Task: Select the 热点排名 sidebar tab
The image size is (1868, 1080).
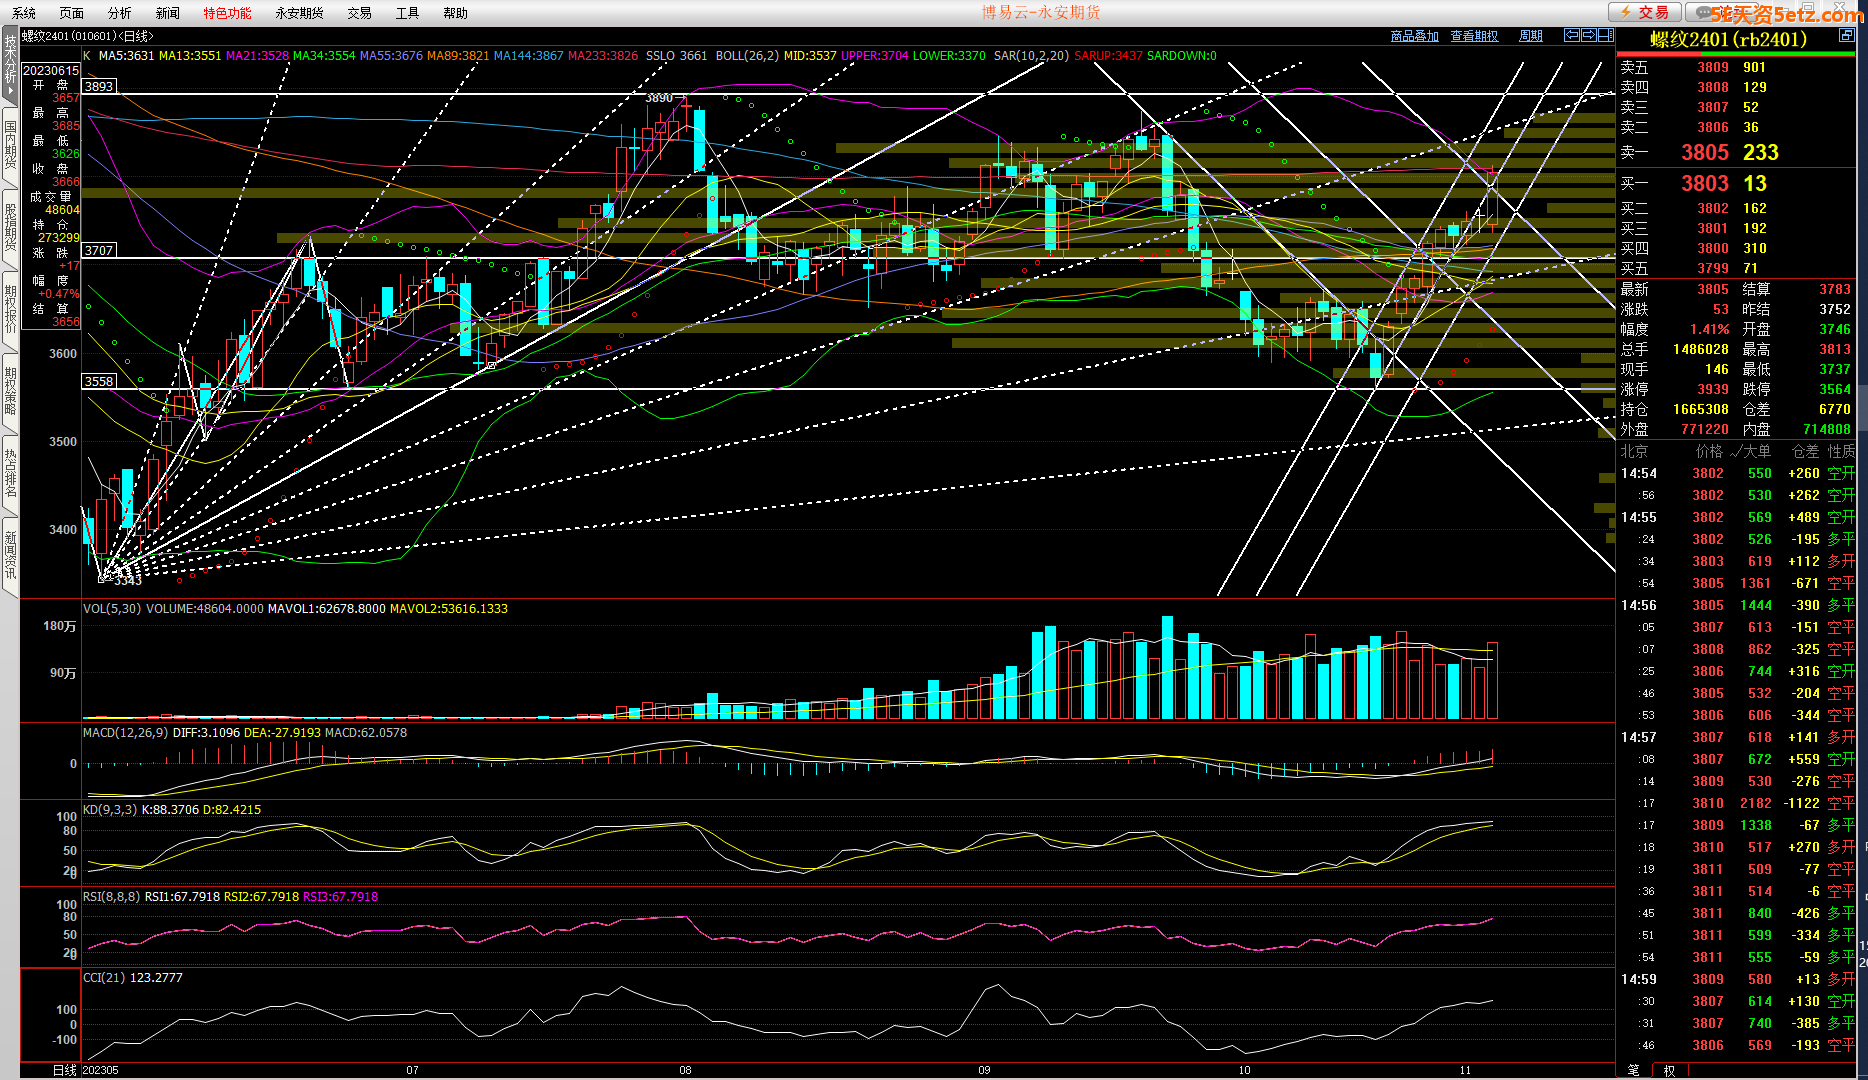Action: tap(10, 474)
